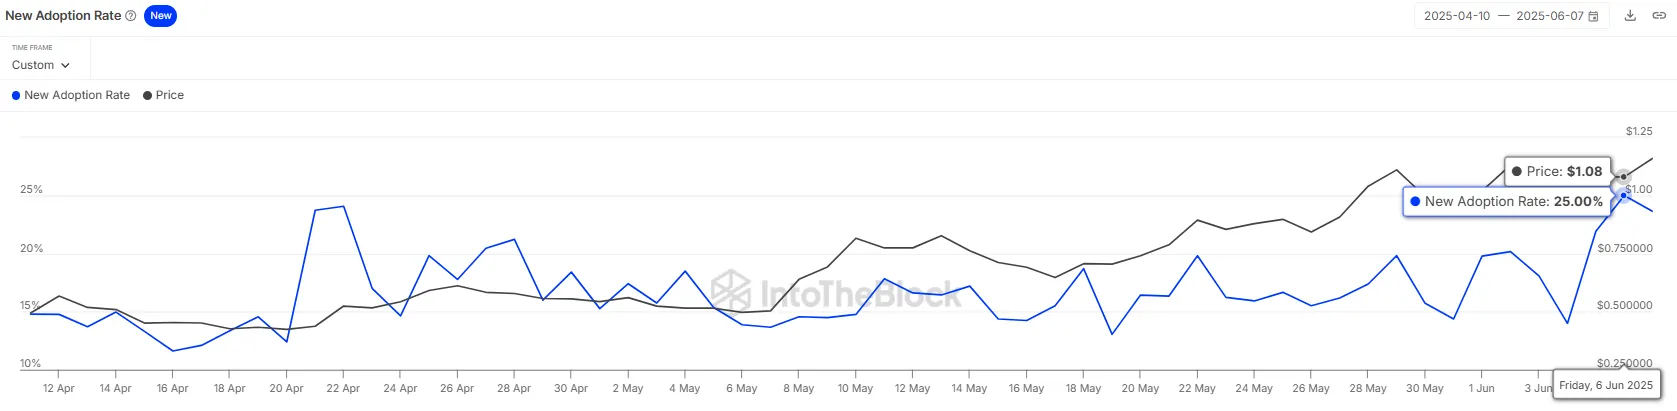Click the 28 May x-axis label

point(1367,388)
